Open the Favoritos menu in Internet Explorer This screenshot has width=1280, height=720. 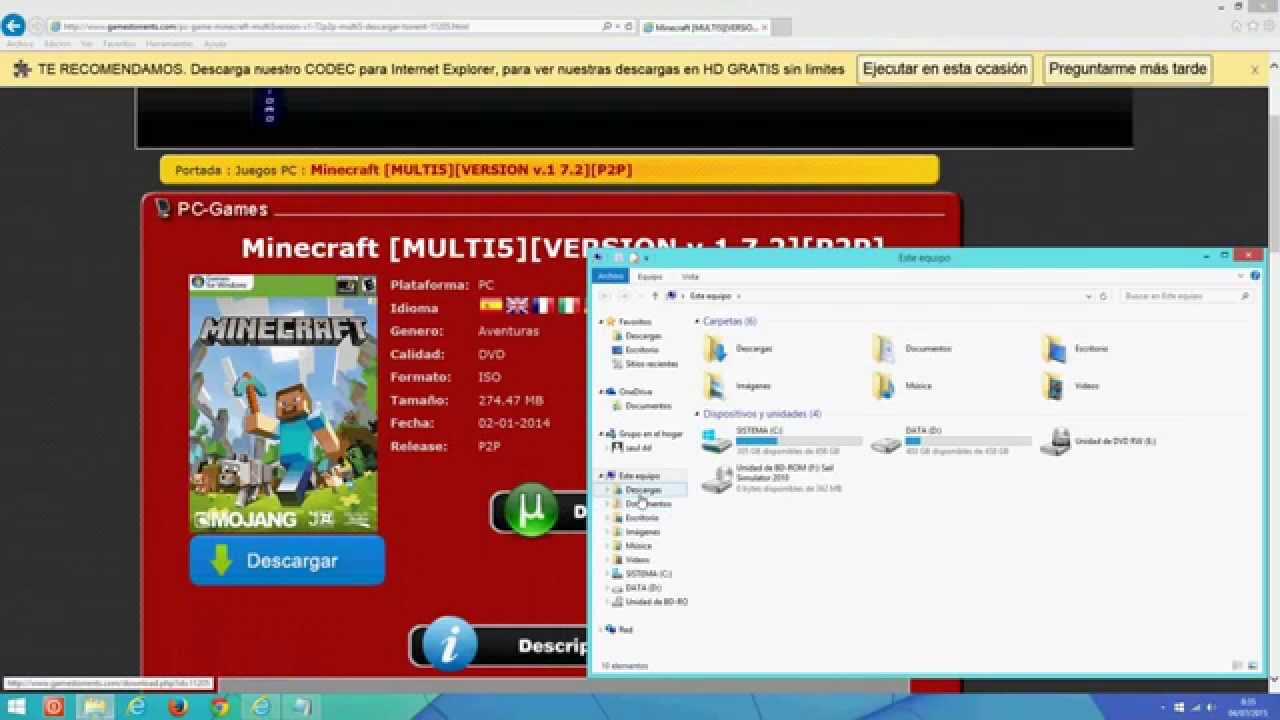click(119, 44)
